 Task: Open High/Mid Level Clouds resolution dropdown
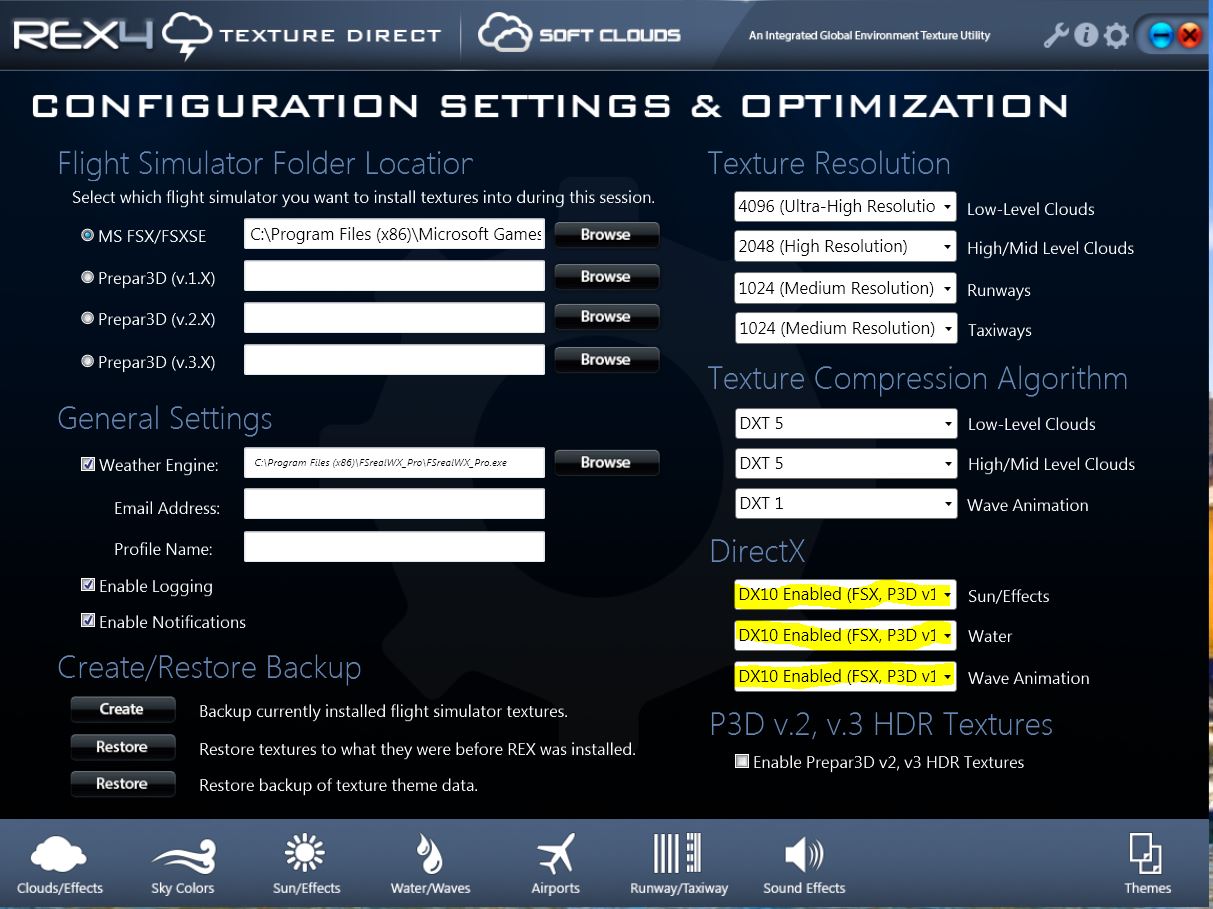coord(846,247)
